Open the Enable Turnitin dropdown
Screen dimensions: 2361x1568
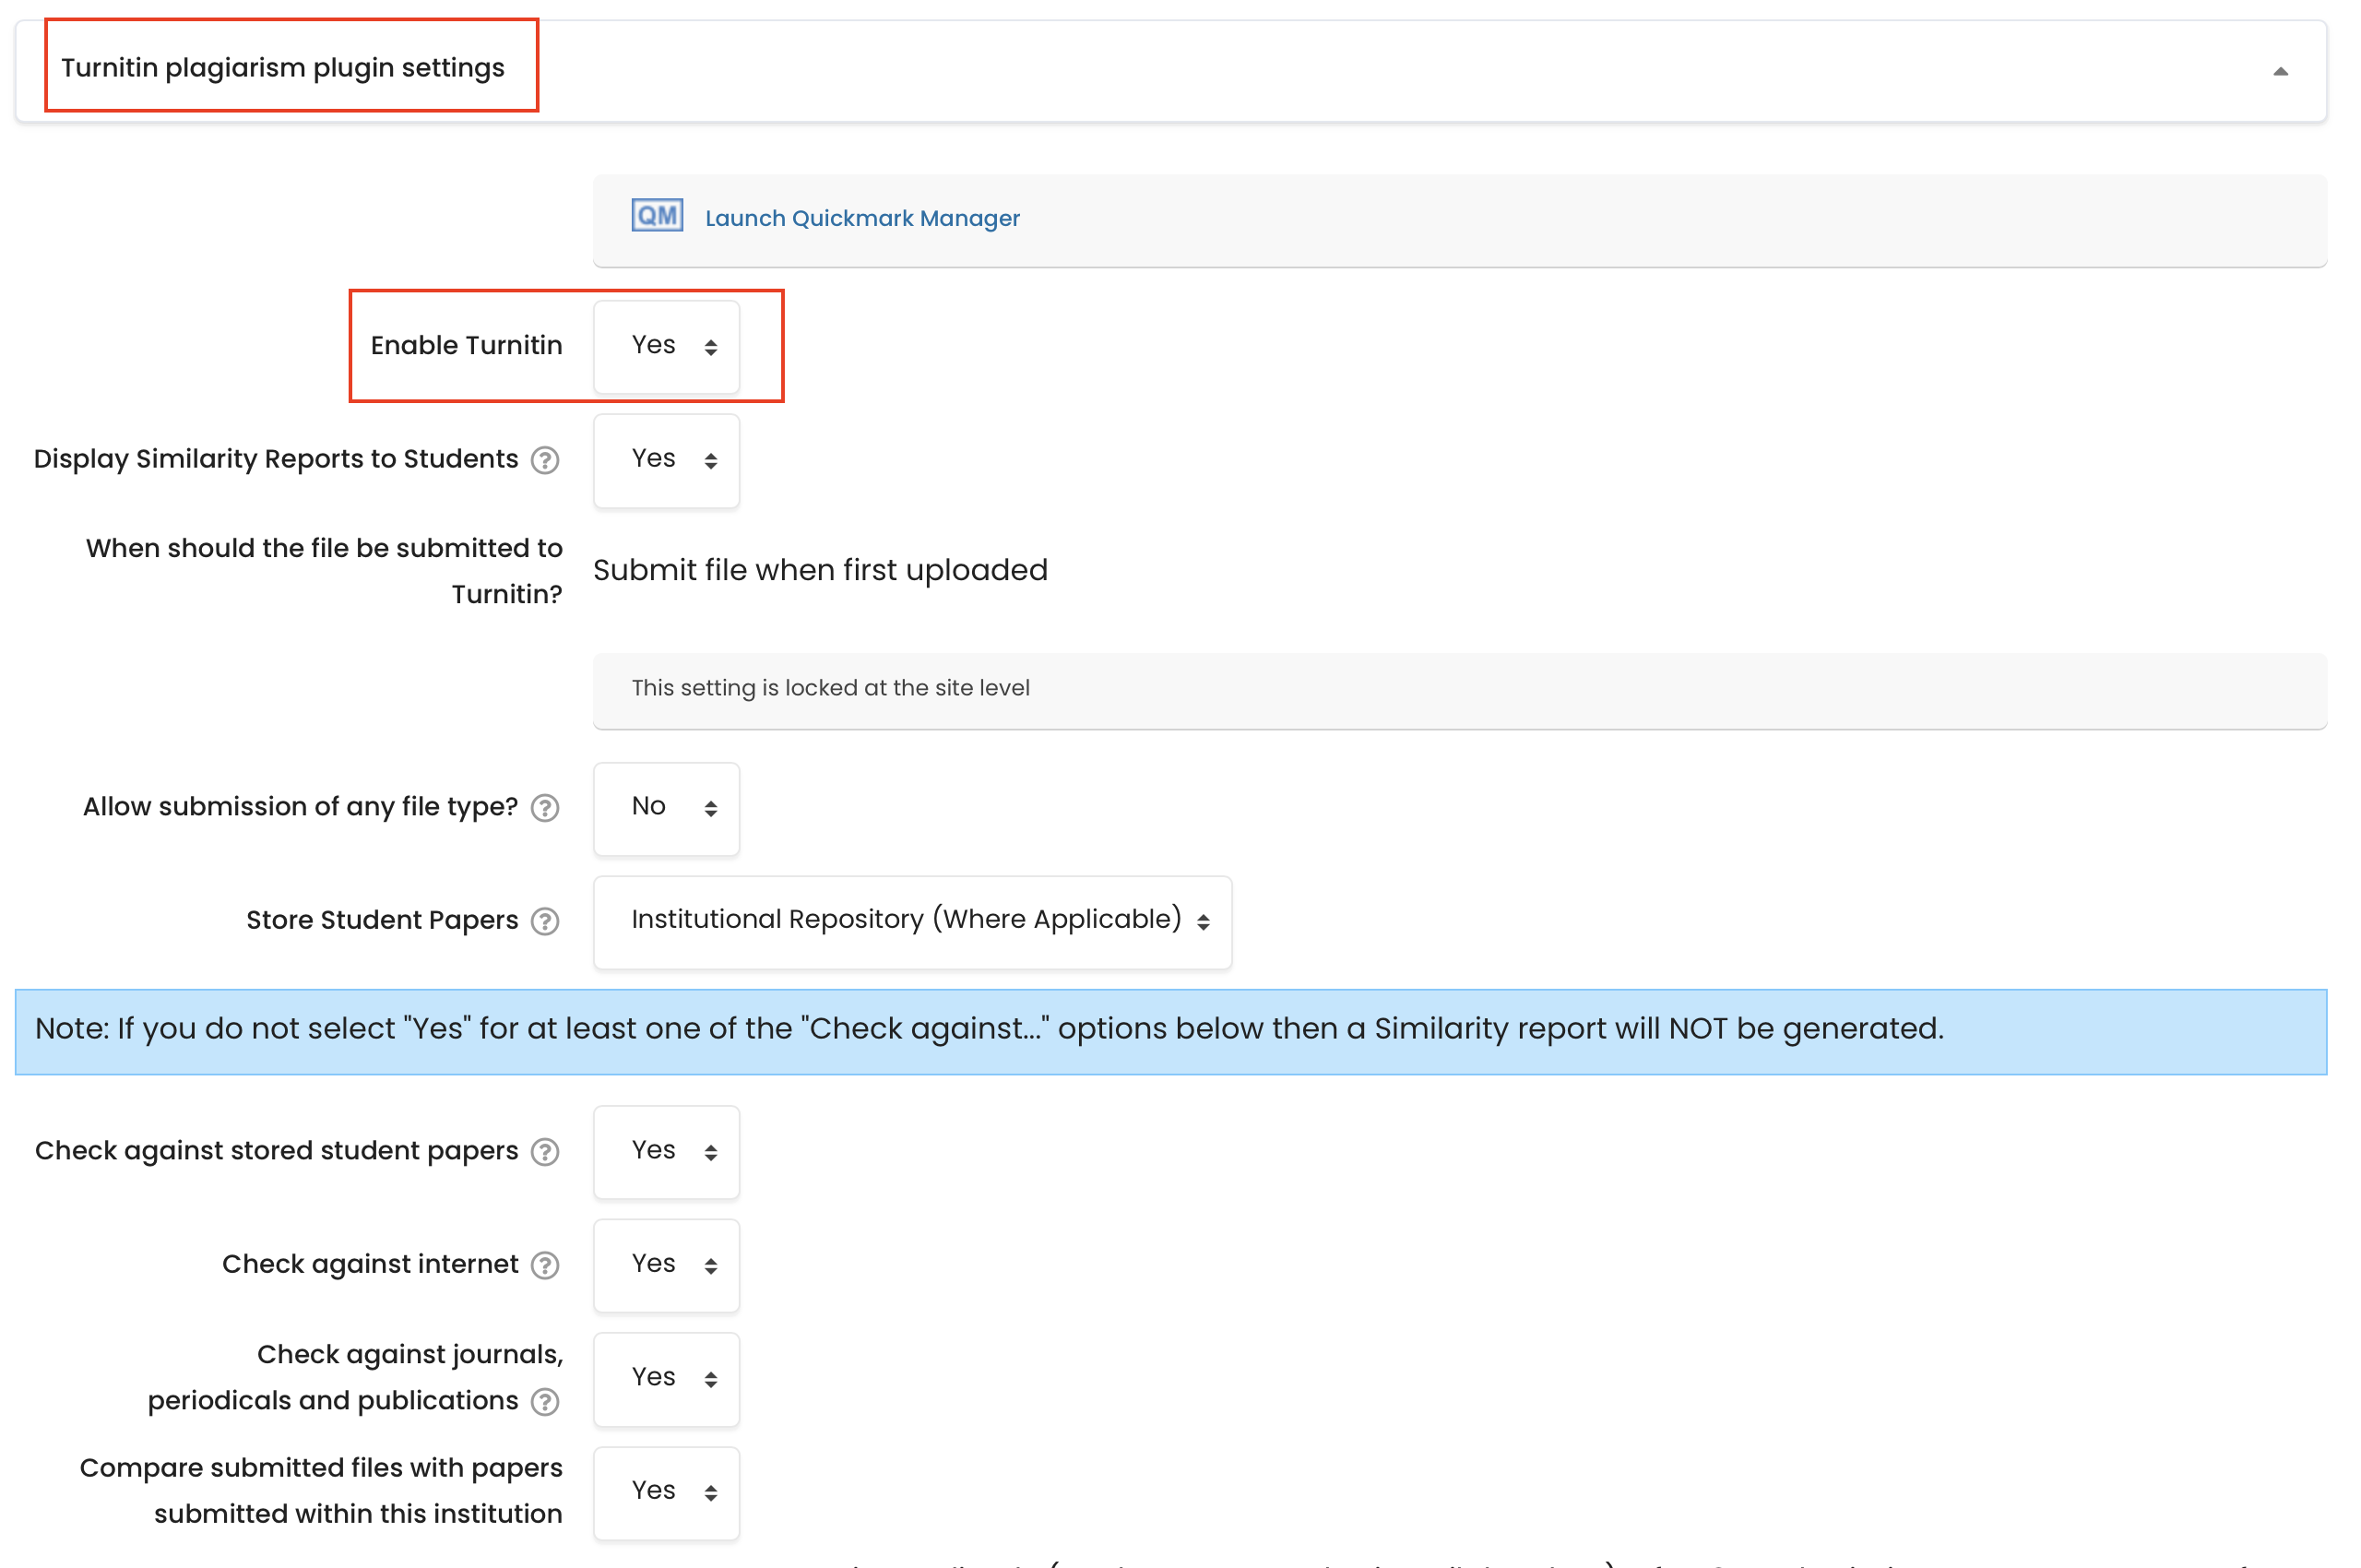[x=666, y=346]
